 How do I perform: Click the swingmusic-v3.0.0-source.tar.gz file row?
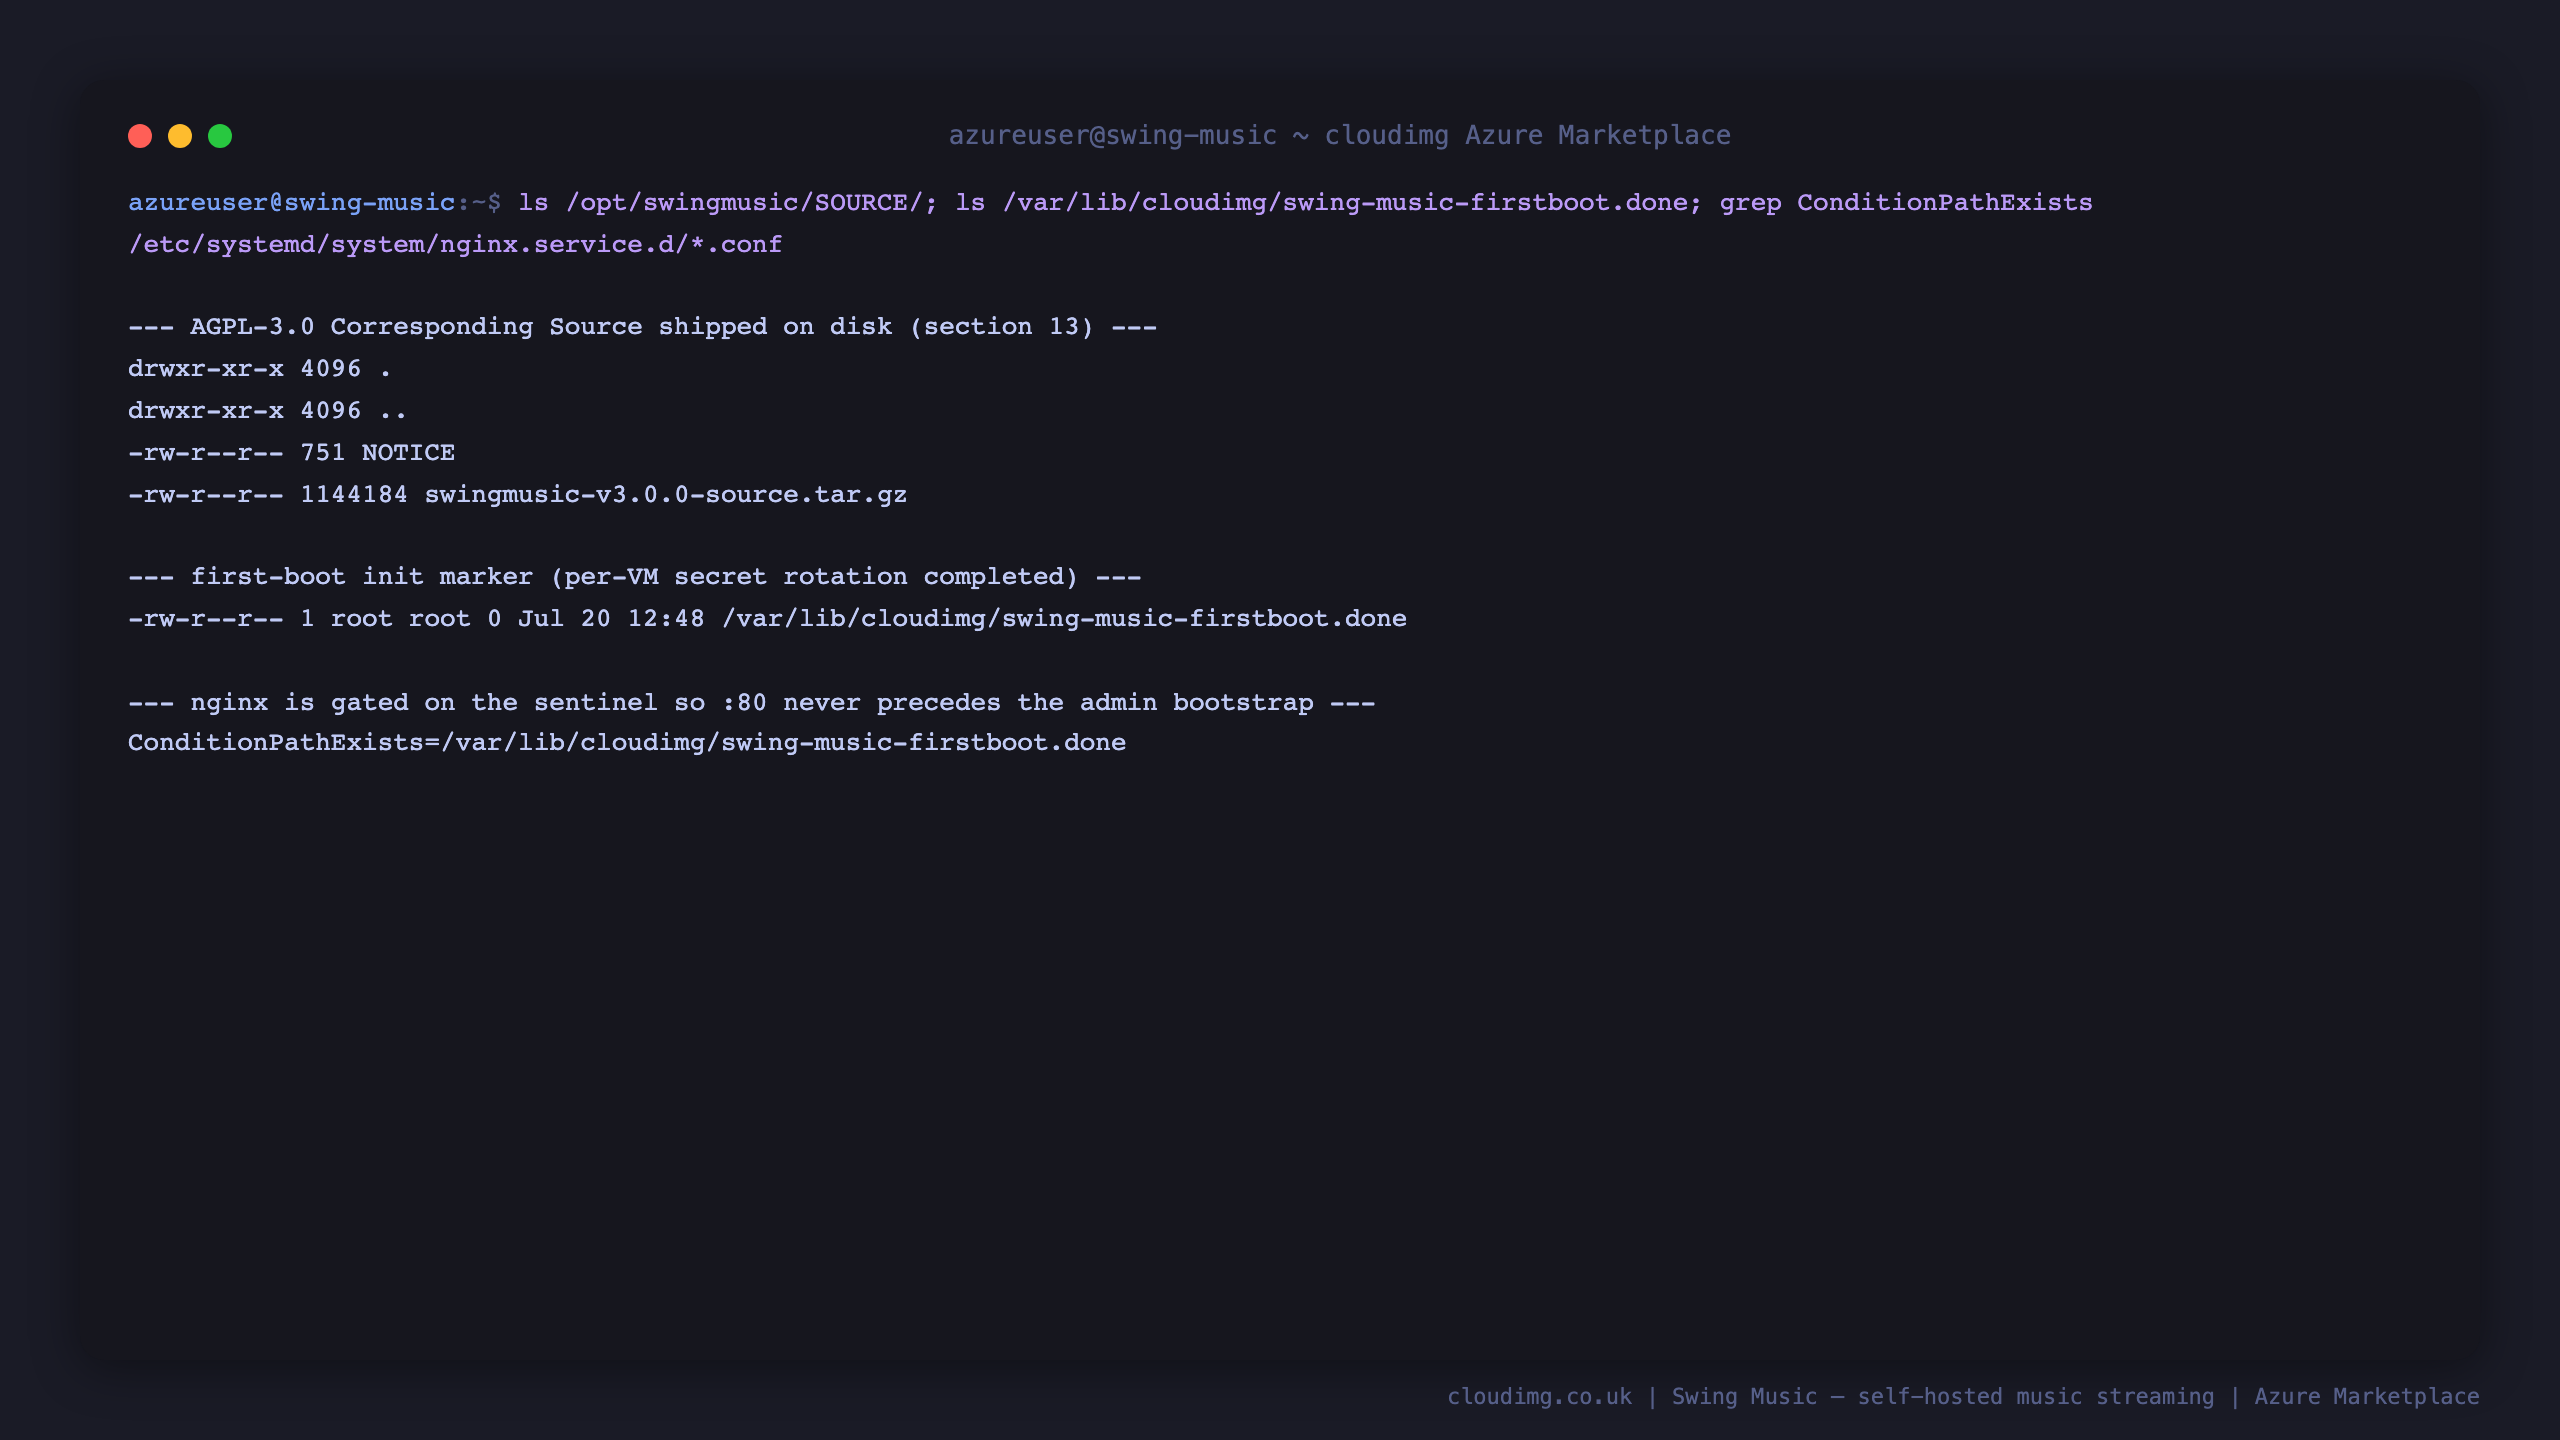[x=517, y=495]
